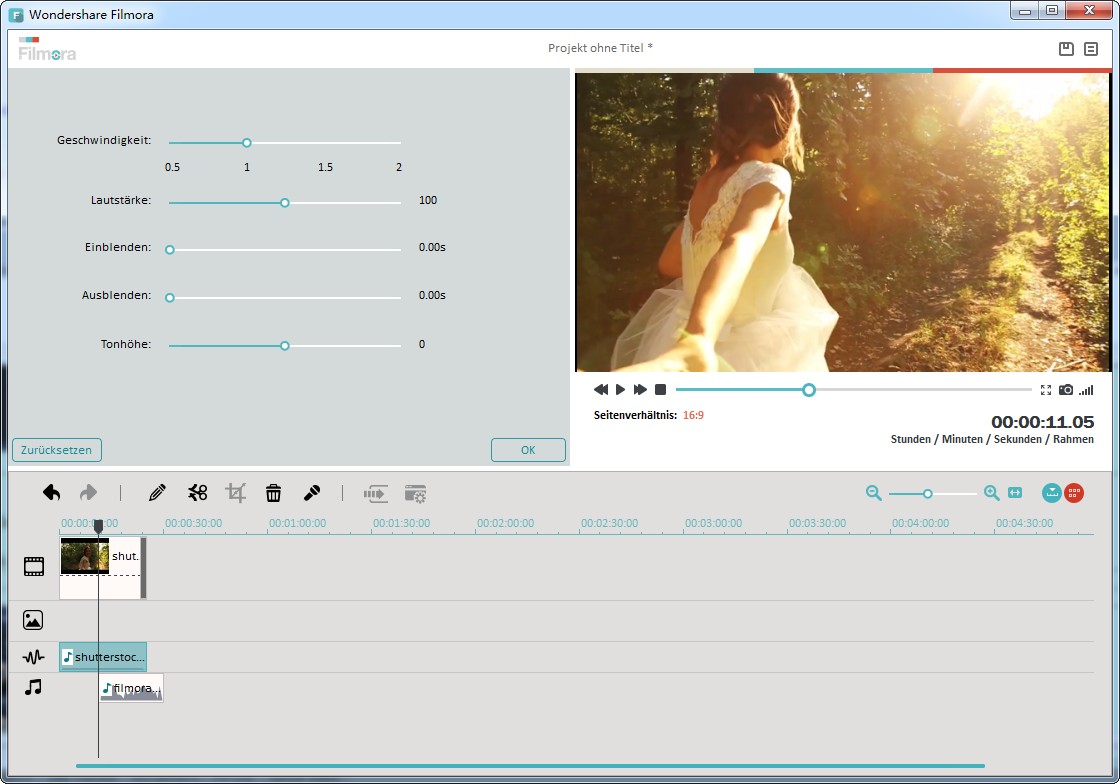1120x784 pixels.
Task: Toggle the red storyboard view button
Action: coord(1074,493)
